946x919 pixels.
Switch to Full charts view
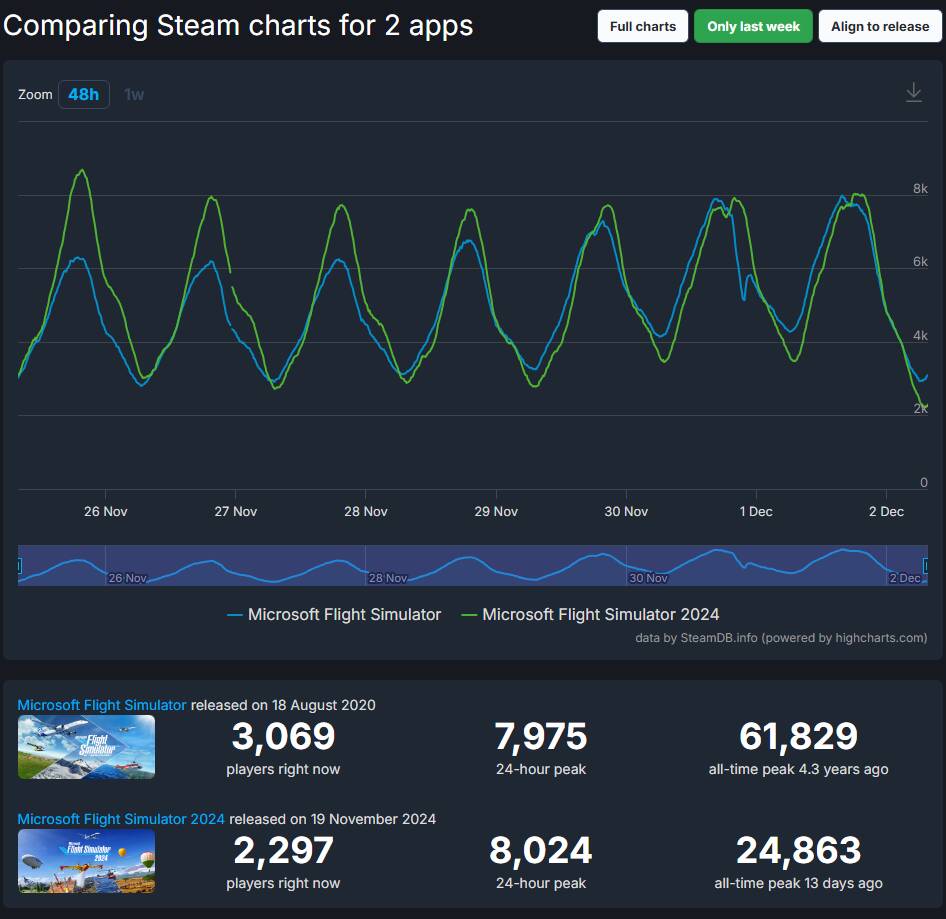641,26
